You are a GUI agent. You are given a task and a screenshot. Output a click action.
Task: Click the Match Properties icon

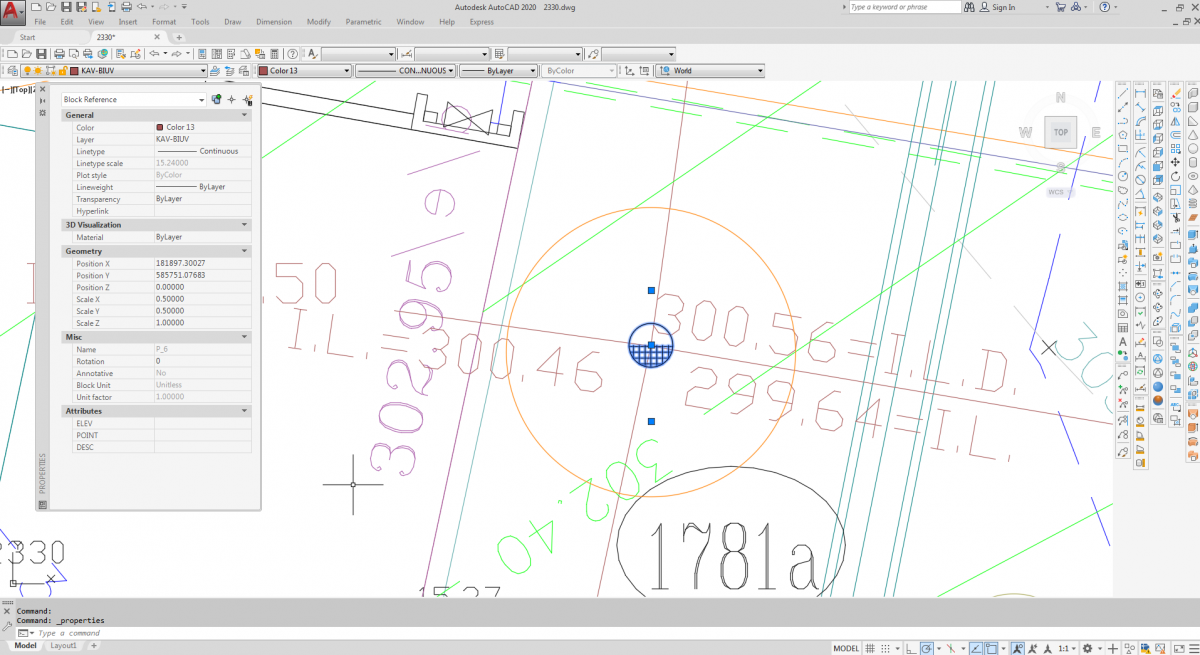tap(121, 53)
